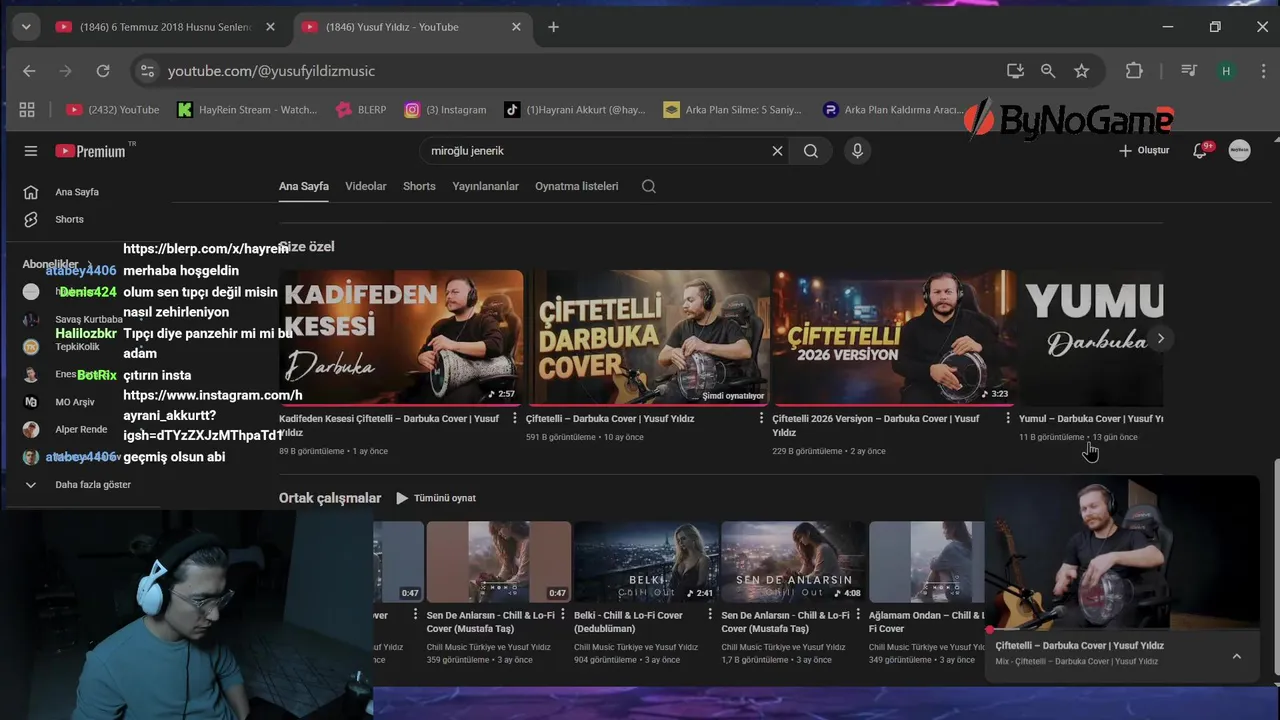The height and width of the screenshot is (720, 1280).
Task: Click the address bar URL
Action: [271, 71]
